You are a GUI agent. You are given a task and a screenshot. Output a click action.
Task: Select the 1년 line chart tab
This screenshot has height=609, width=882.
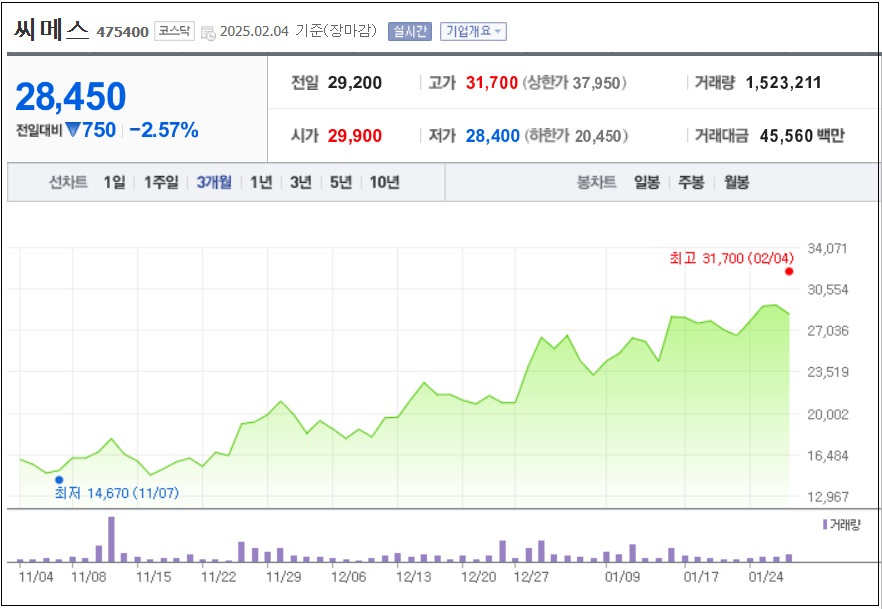[260, 182]
